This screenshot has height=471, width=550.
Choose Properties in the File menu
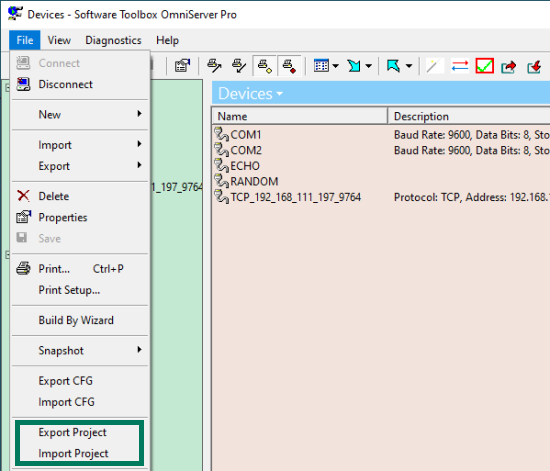point(80,217)
